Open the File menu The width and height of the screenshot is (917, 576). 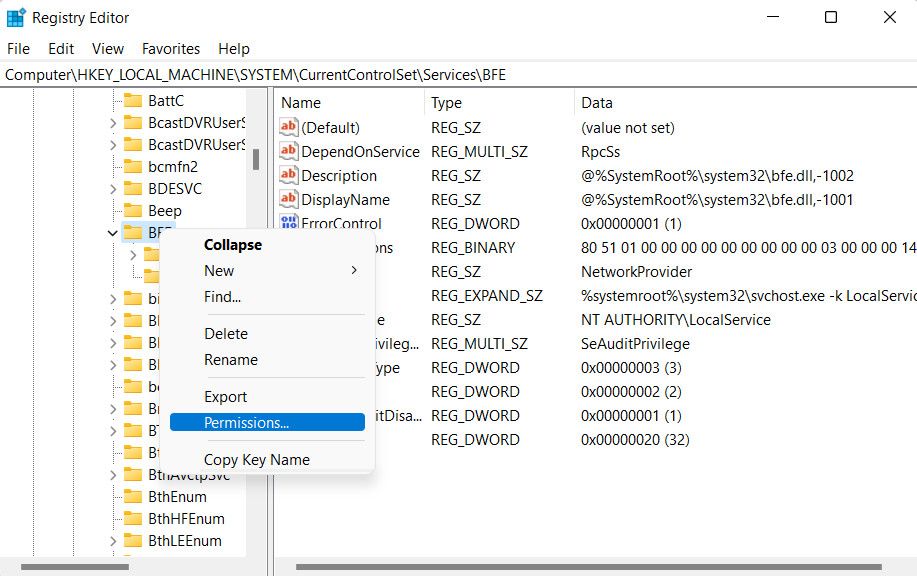coord(18,49)
